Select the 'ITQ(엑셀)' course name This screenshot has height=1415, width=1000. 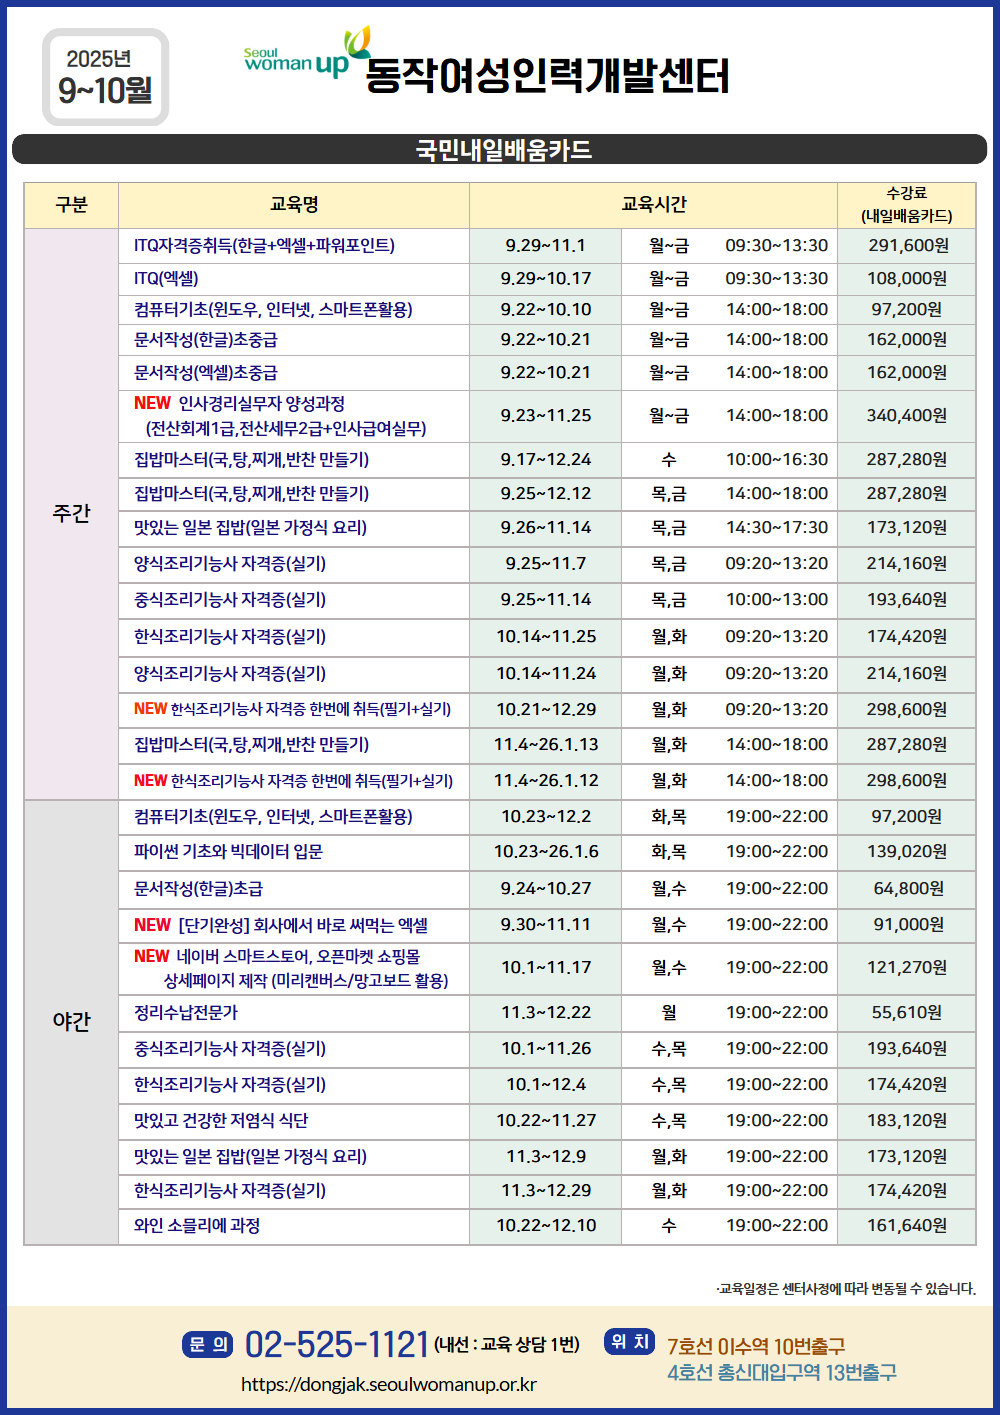point(166,279)
